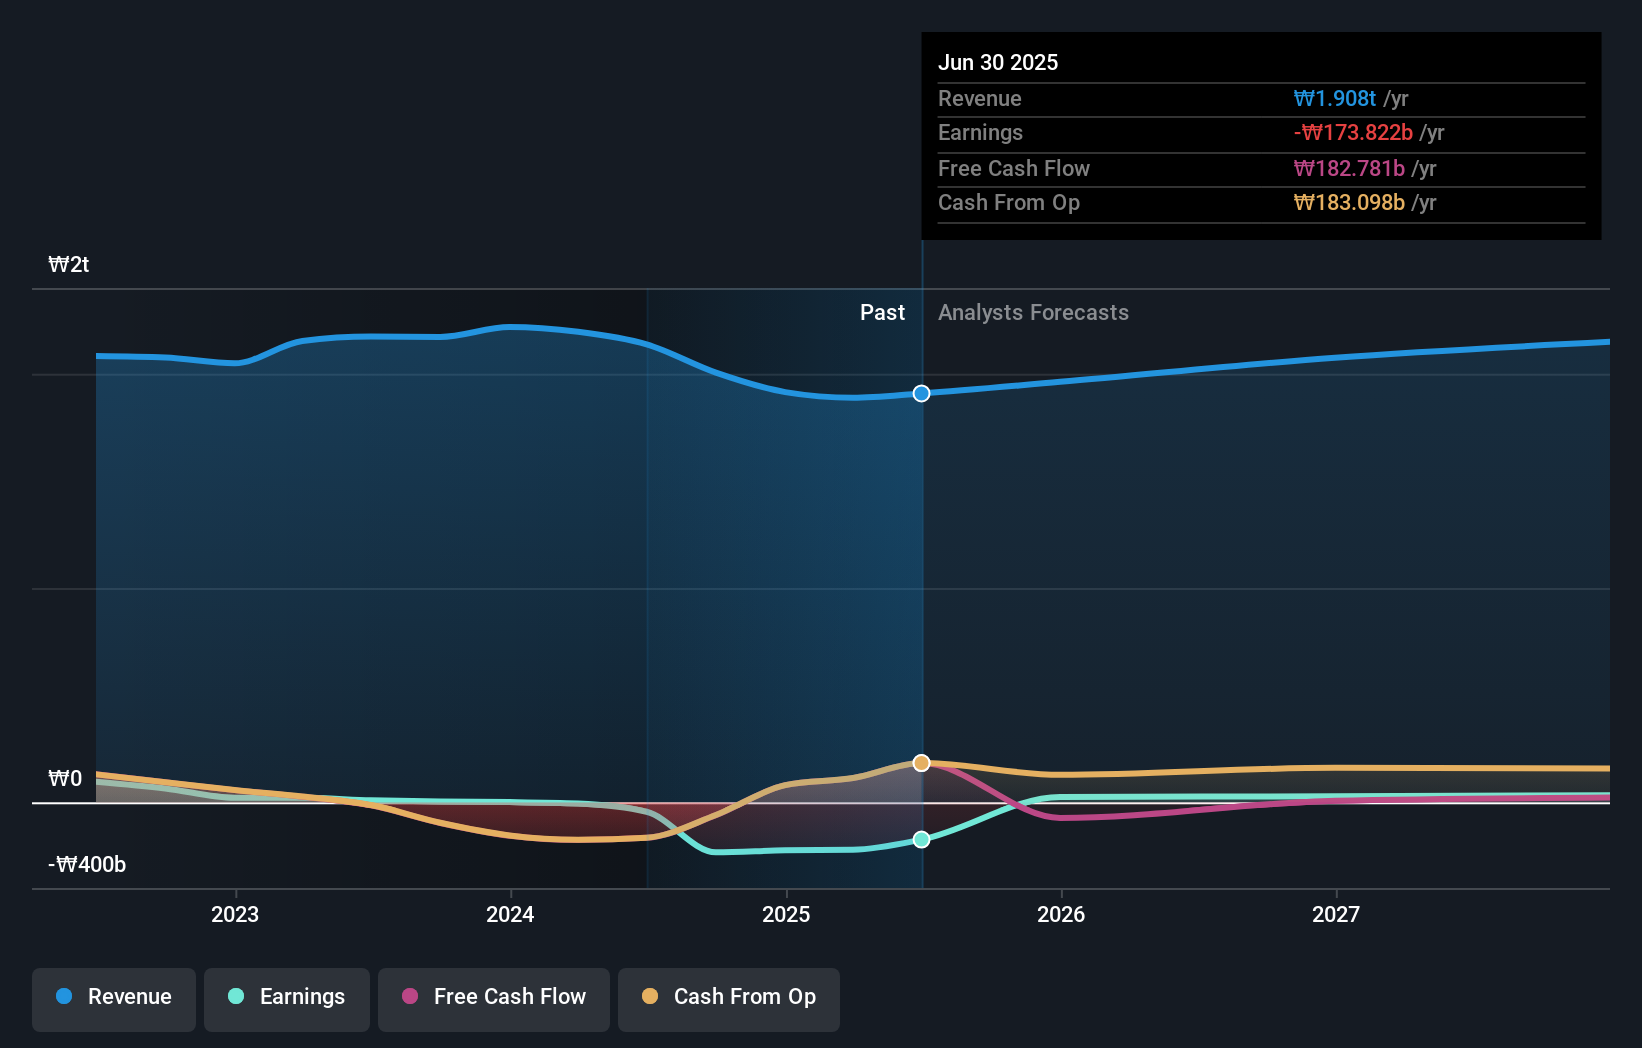
Task: Click the 2025 year axis label
Action: 786,913
